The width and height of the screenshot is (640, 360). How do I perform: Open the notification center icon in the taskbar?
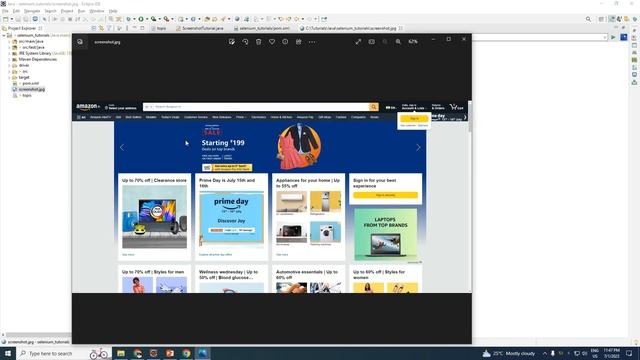click(629, 353)
